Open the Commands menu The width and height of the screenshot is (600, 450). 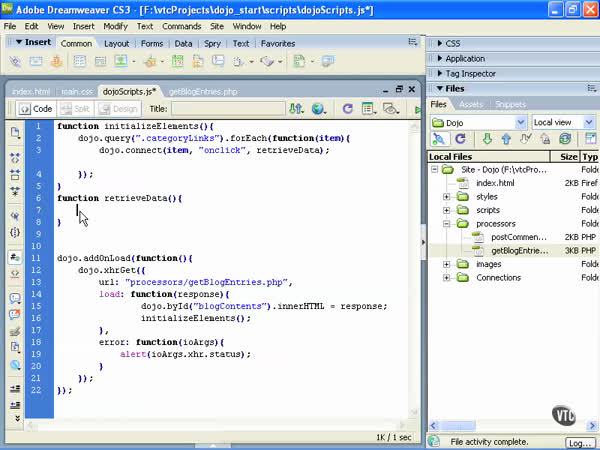point(181,26)
